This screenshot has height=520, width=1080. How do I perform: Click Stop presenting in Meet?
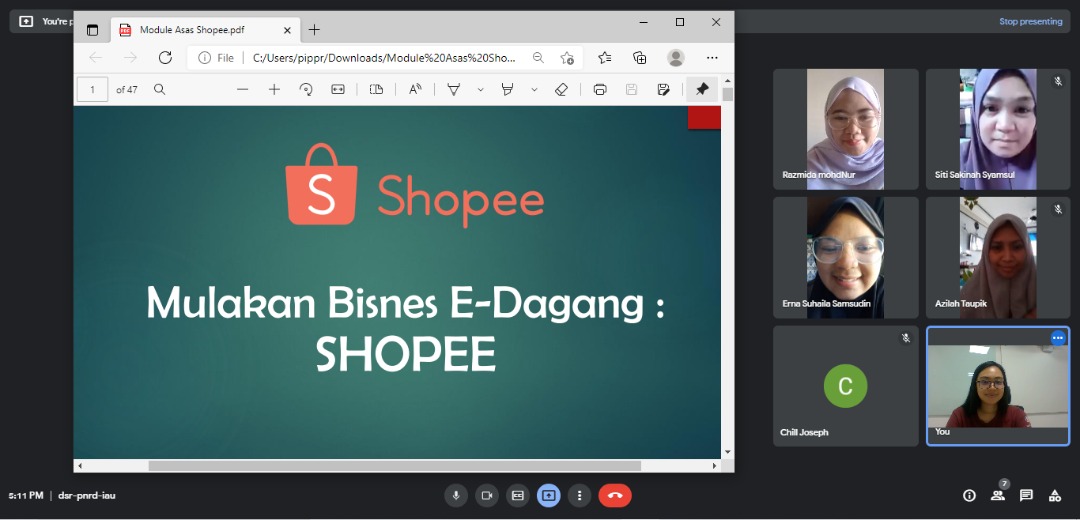click(1030, 21)
